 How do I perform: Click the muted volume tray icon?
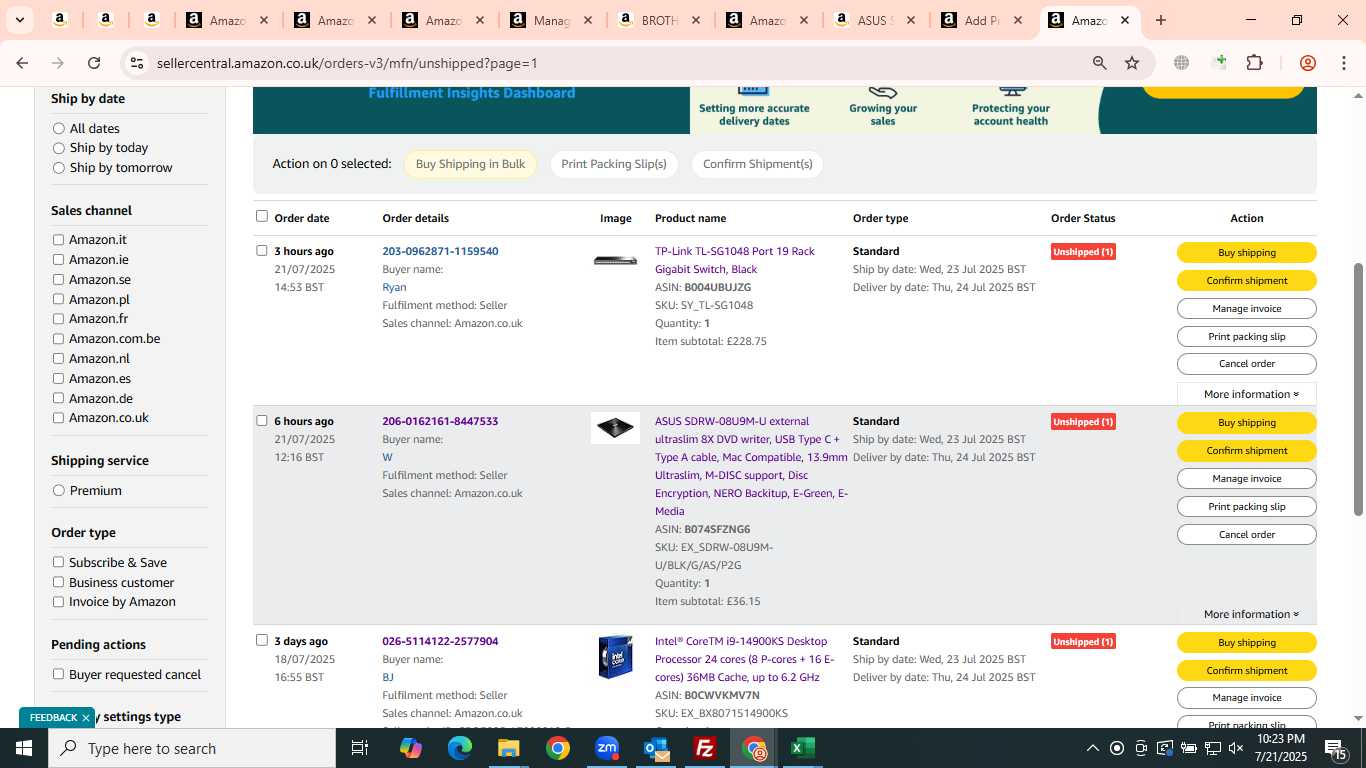[x=1236, y=748]
